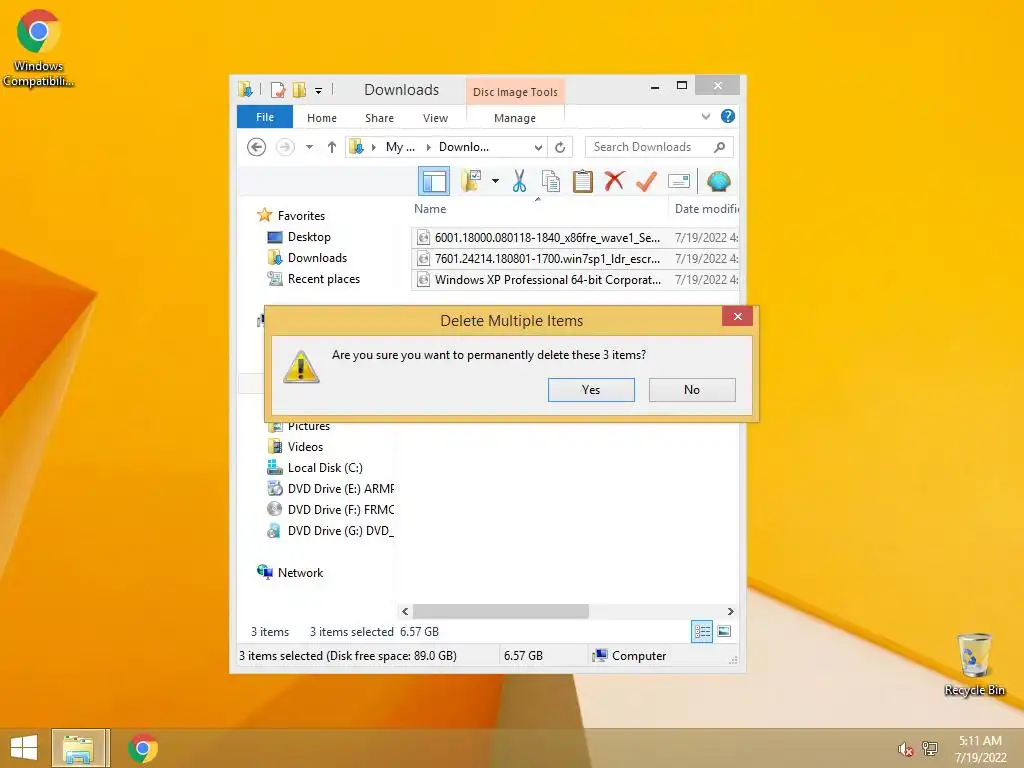Switch to the Home ribbon tab

[322, 118]
